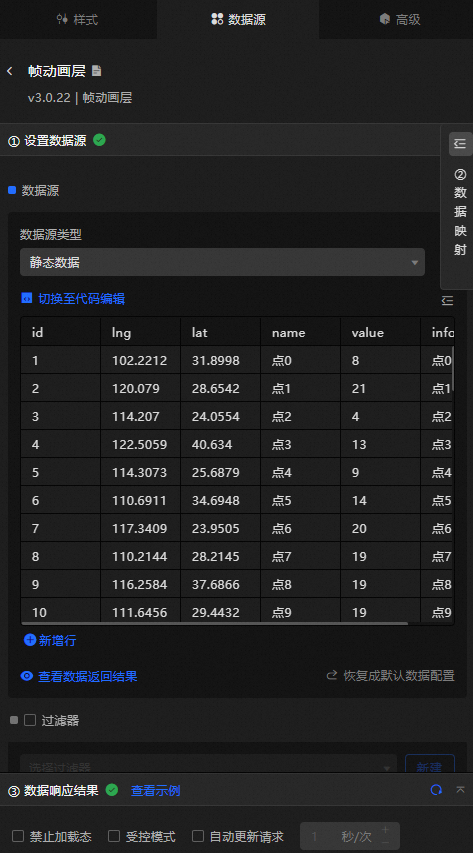
Task: Check the 受控模式 checkbox
Action: pyautogui.click(x=114, y=836)
